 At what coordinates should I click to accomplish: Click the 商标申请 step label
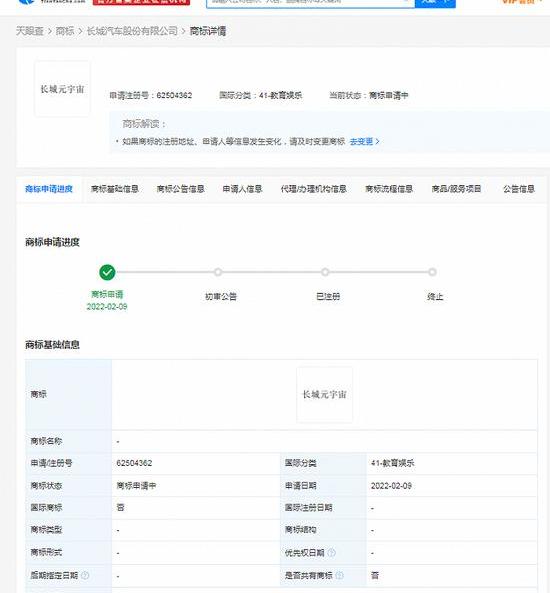tap(107, 294)
